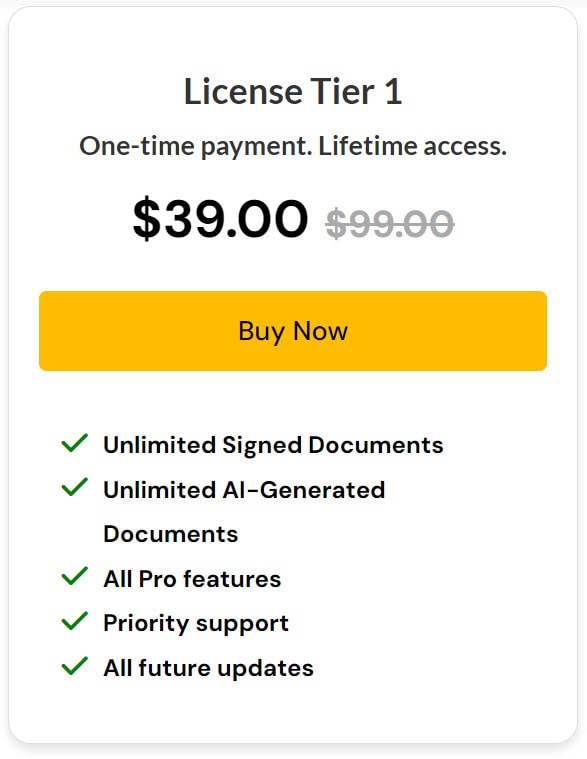
Task: Select the 'One-time payment.' phrase
Action: (196, 146)
